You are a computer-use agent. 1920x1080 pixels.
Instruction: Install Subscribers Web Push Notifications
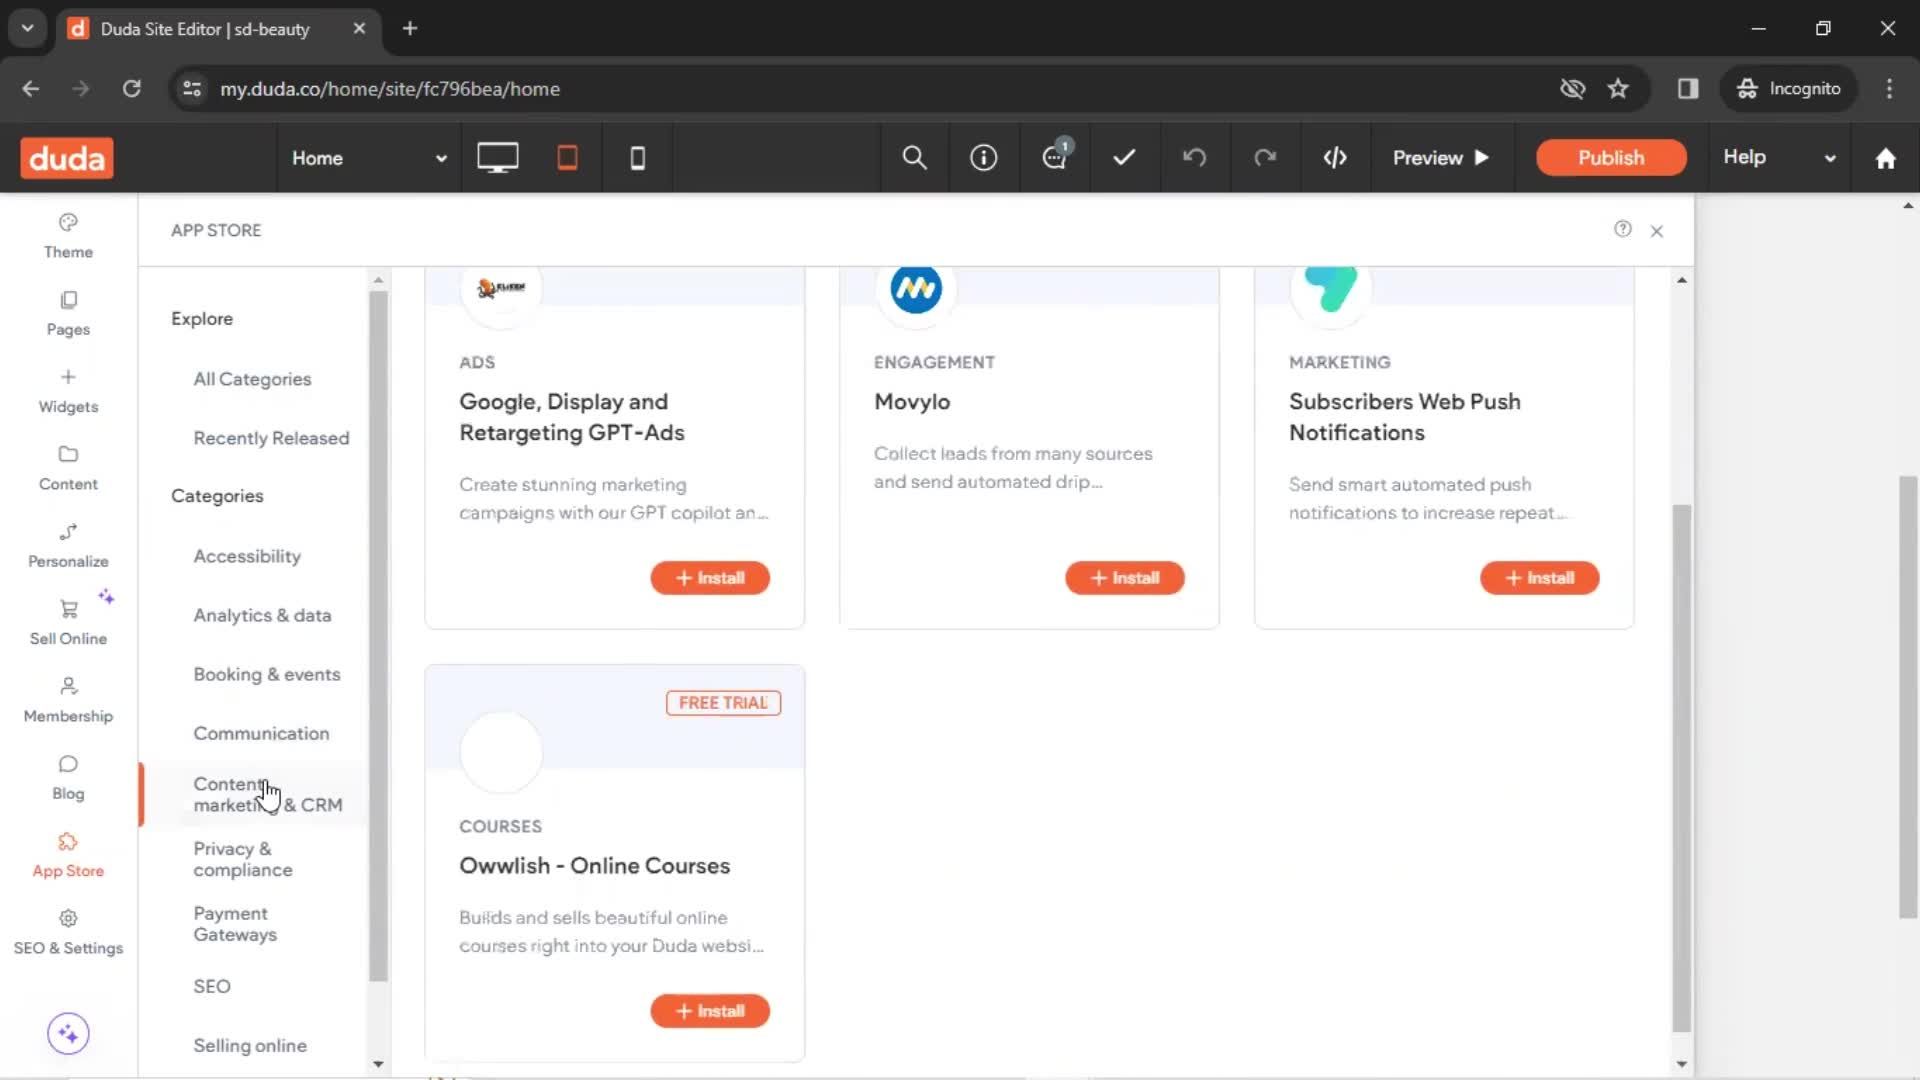1540,578
